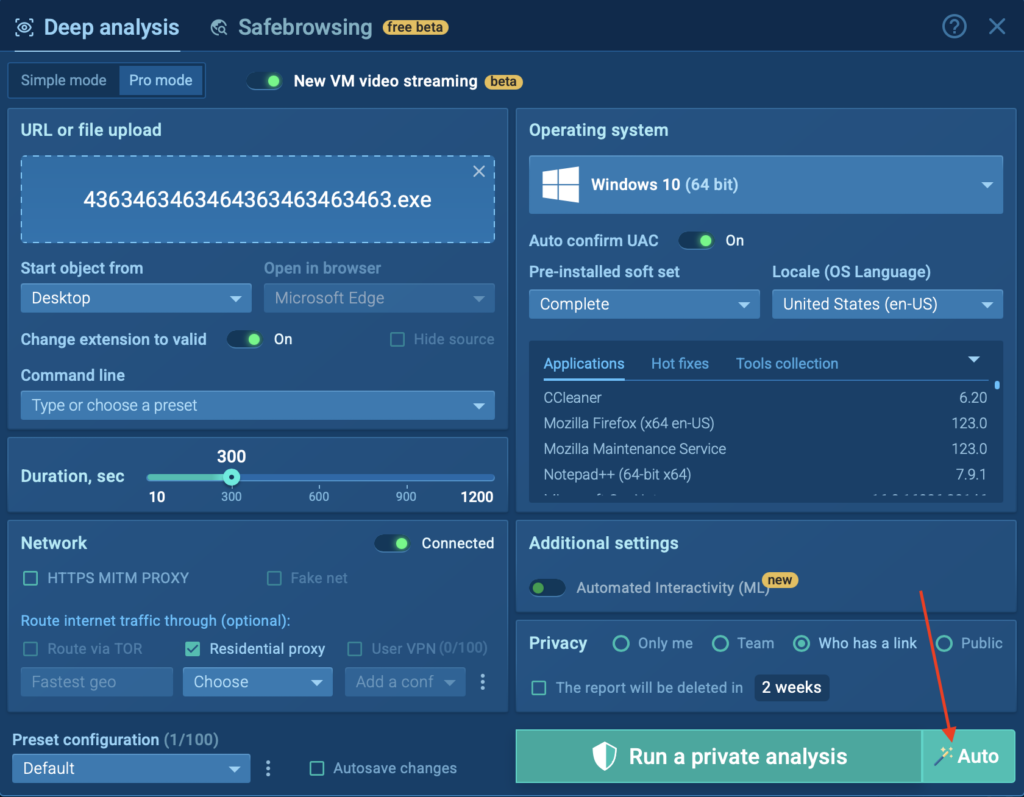Switch to the Hot fixes tab
The image size is (1024, 797).
tap(679, 363)
